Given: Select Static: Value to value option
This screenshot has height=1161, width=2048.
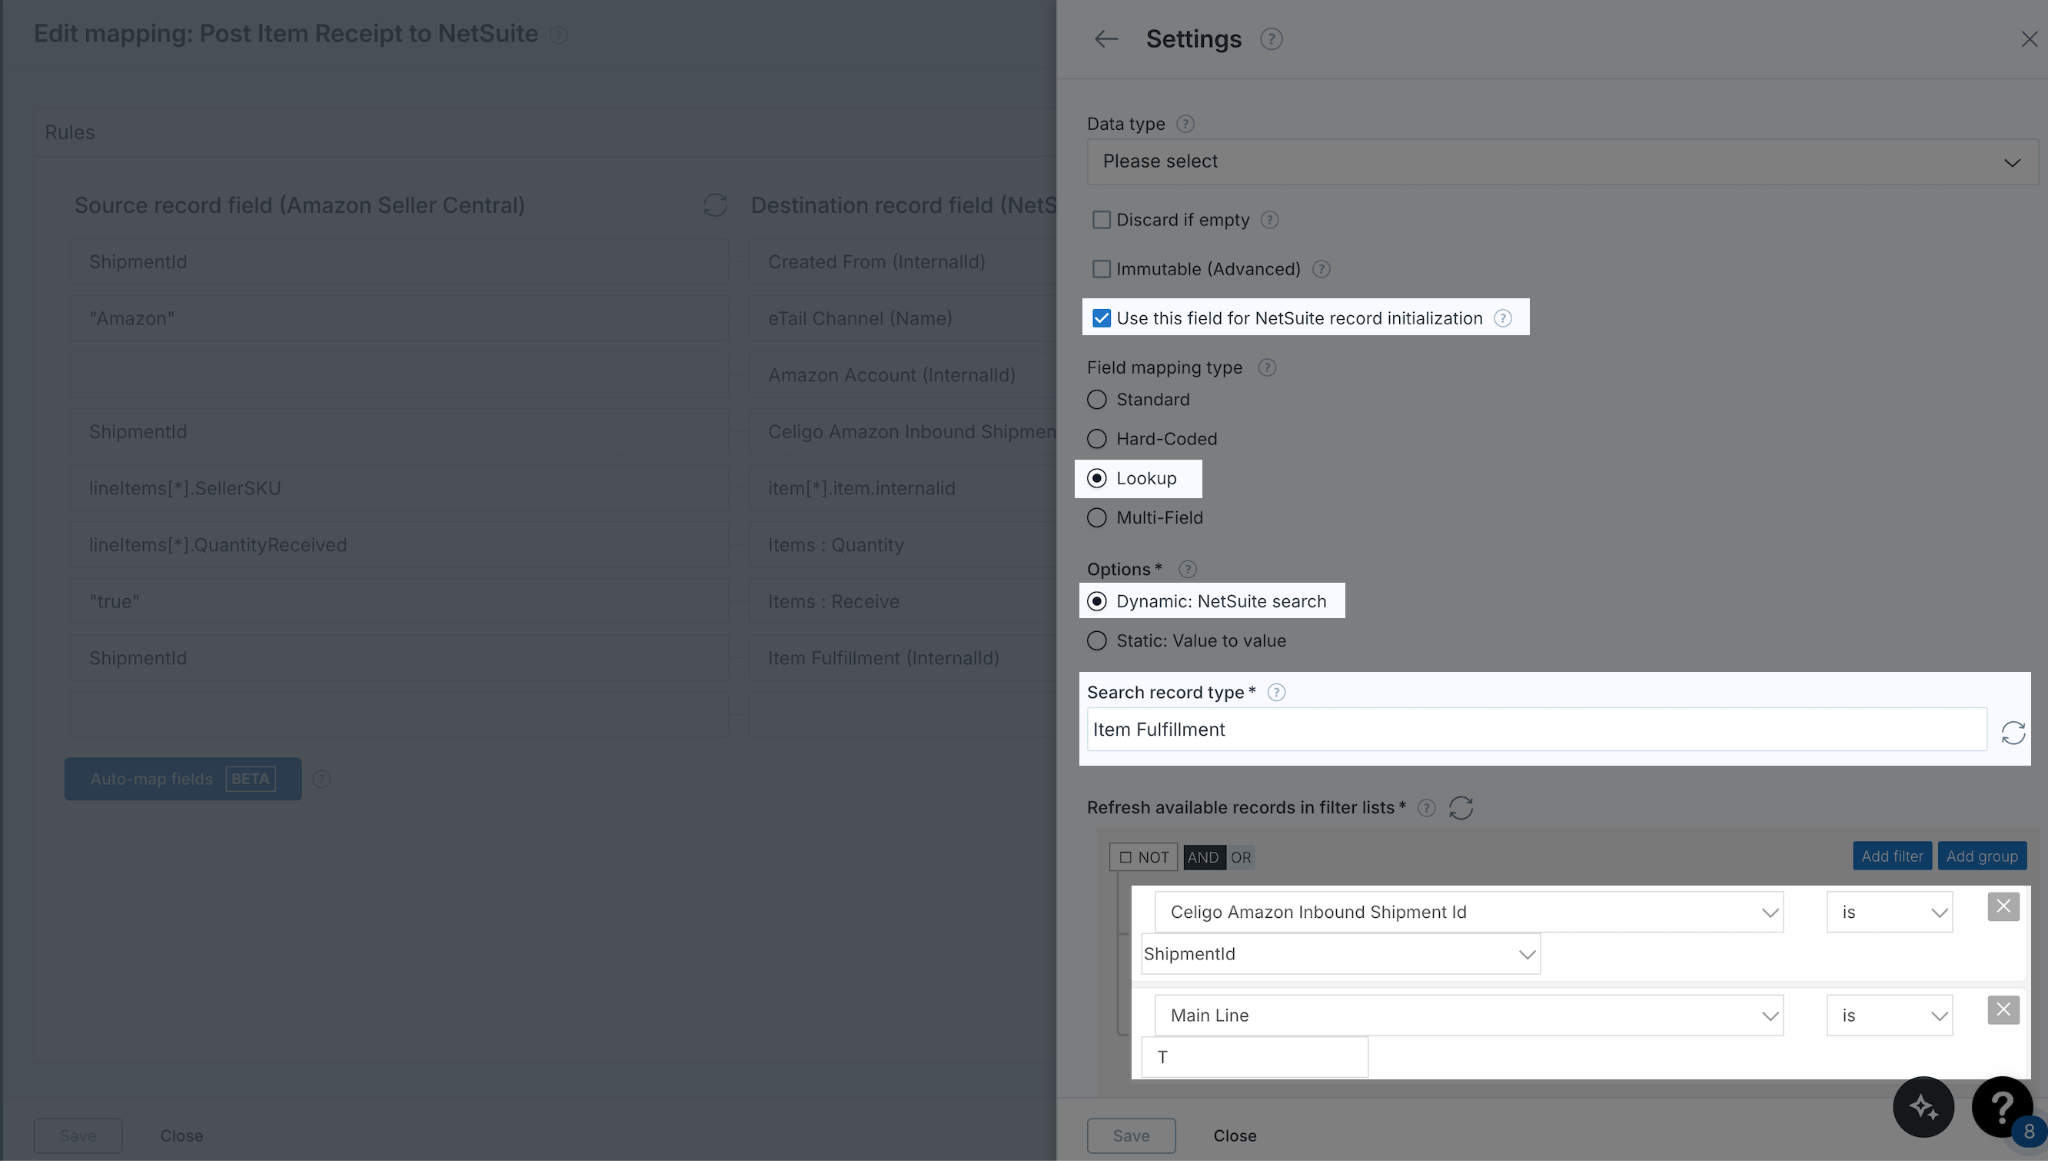Looking at the screenshot, I should coord(1097,641).
